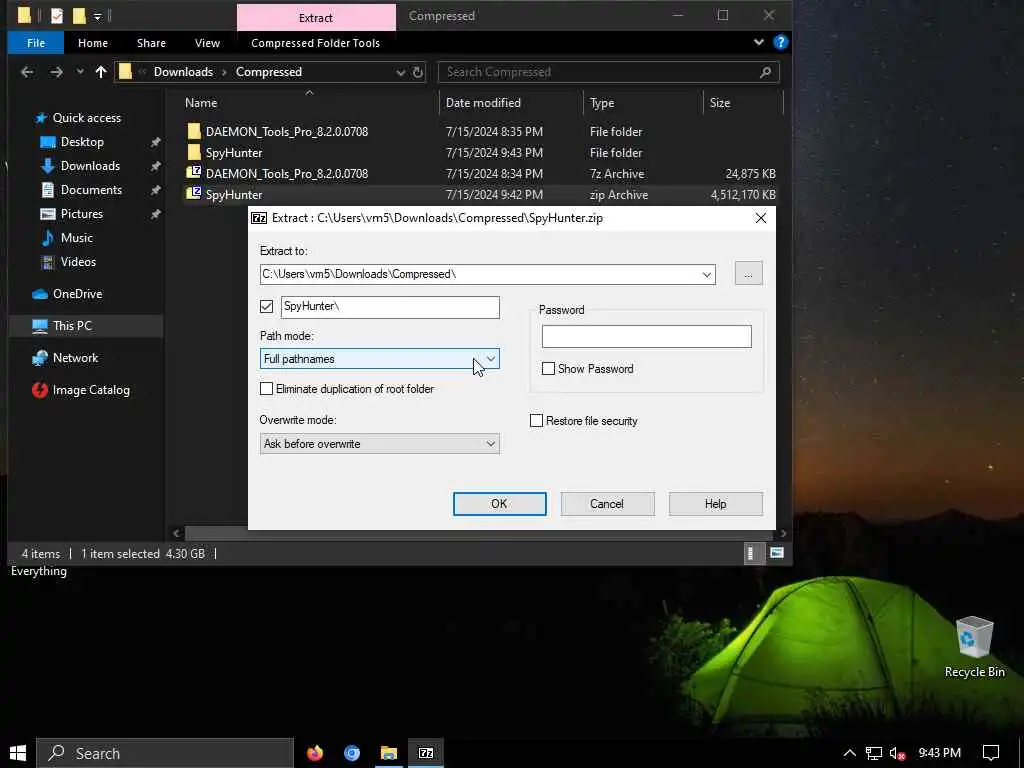Sort files by Date modified column
The width and height of the screenshot is (1024, 768).
pyautogui.click(x=483, y=103)
